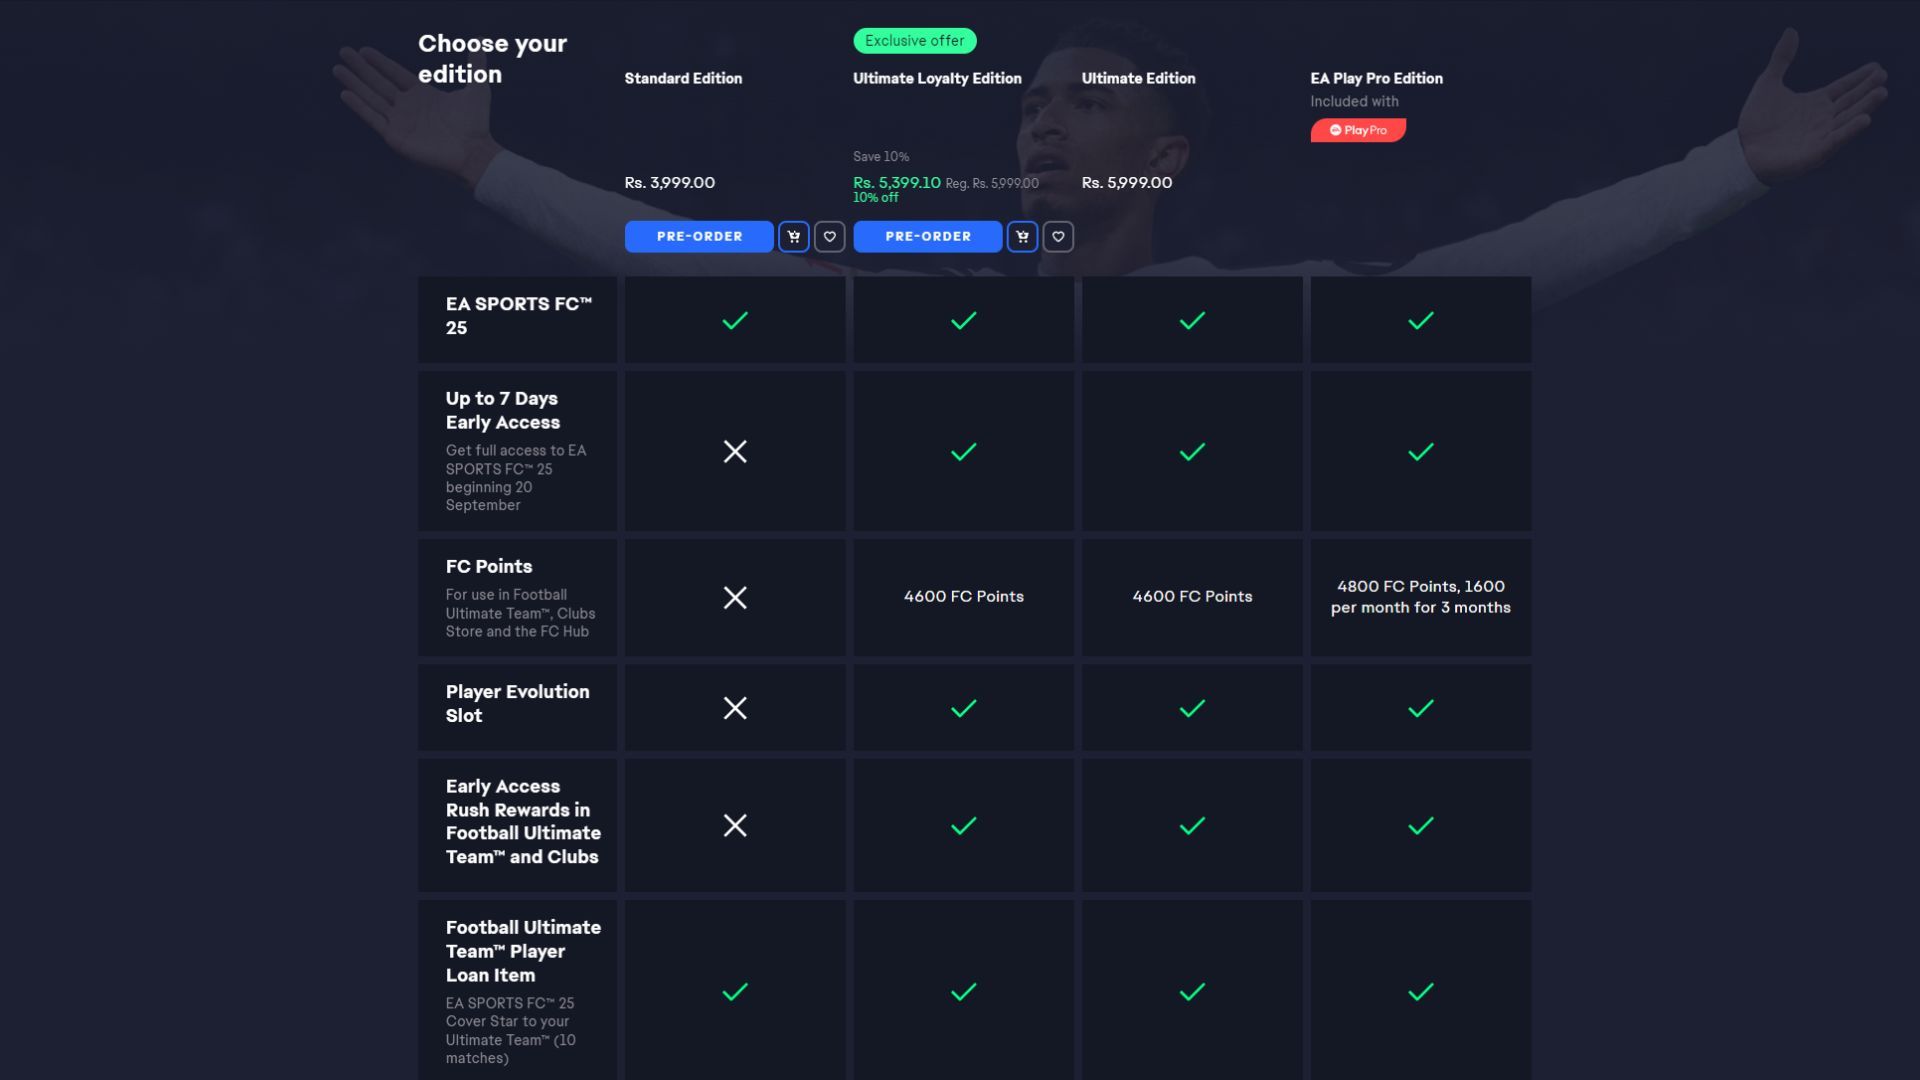Toggle Ultimate Loyalty Edition wishlist heart icon

[x=1058, y=236]
